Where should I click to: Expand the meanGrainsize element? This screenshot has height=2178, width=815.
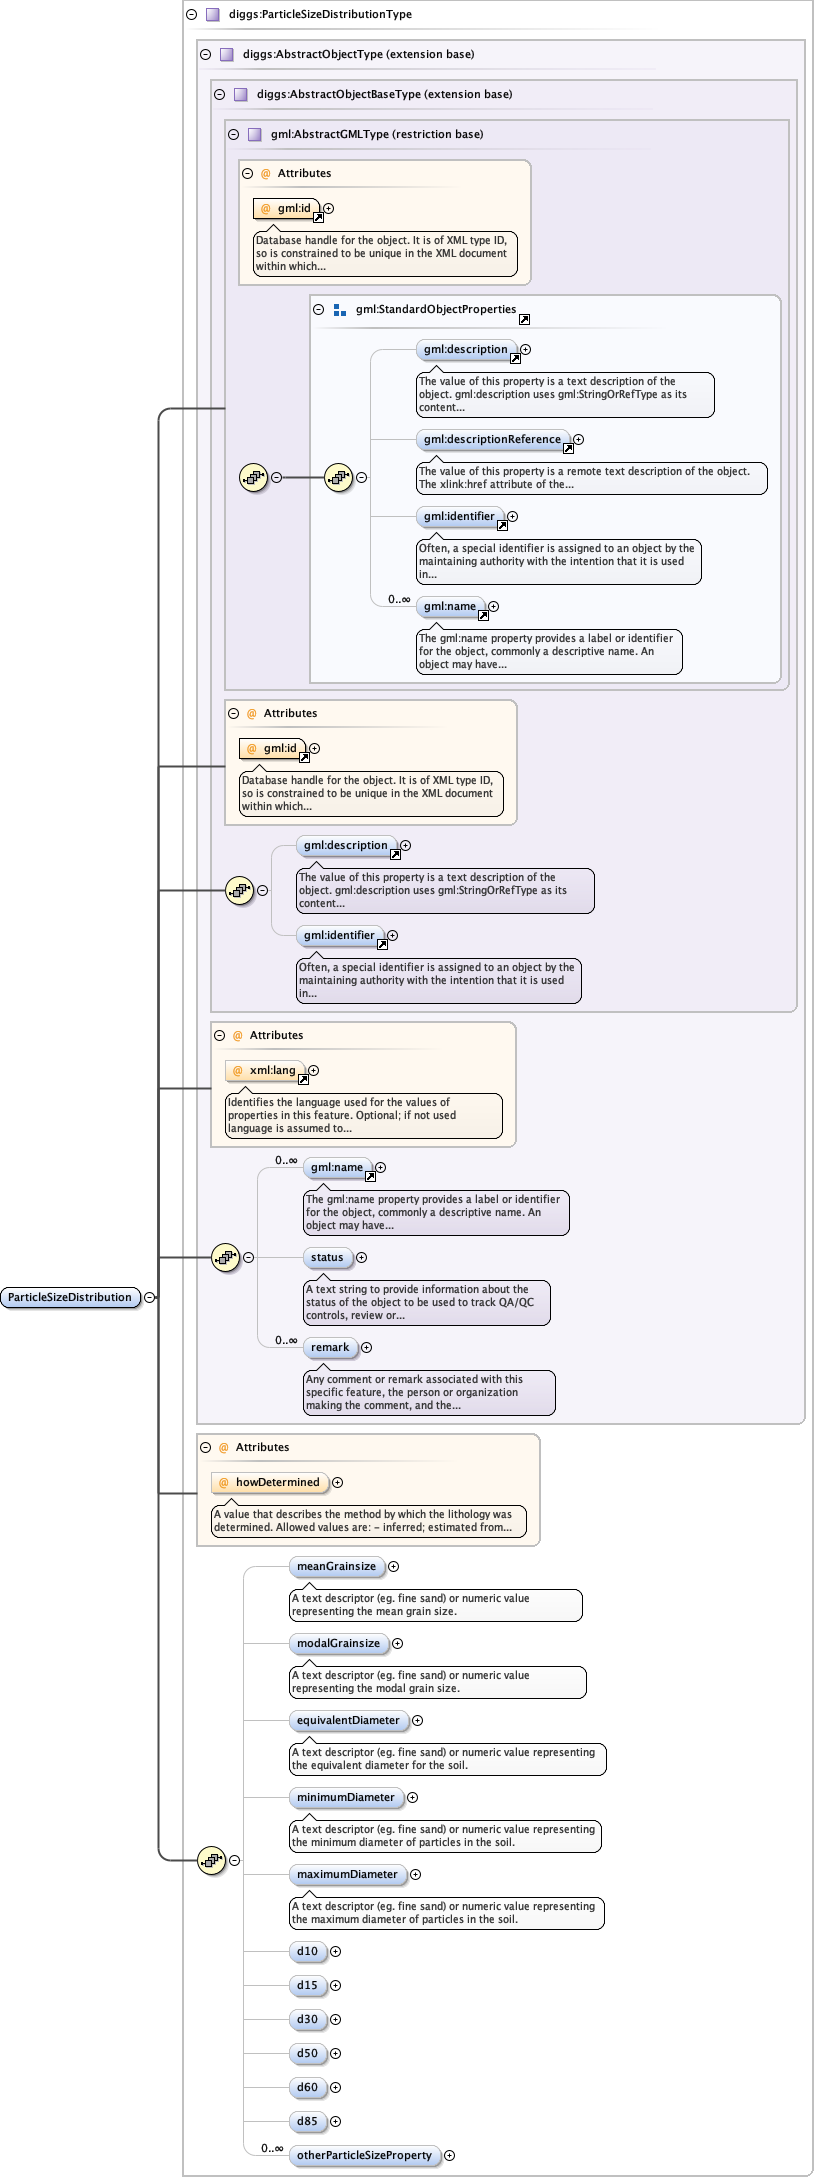tap(393, 1567)
